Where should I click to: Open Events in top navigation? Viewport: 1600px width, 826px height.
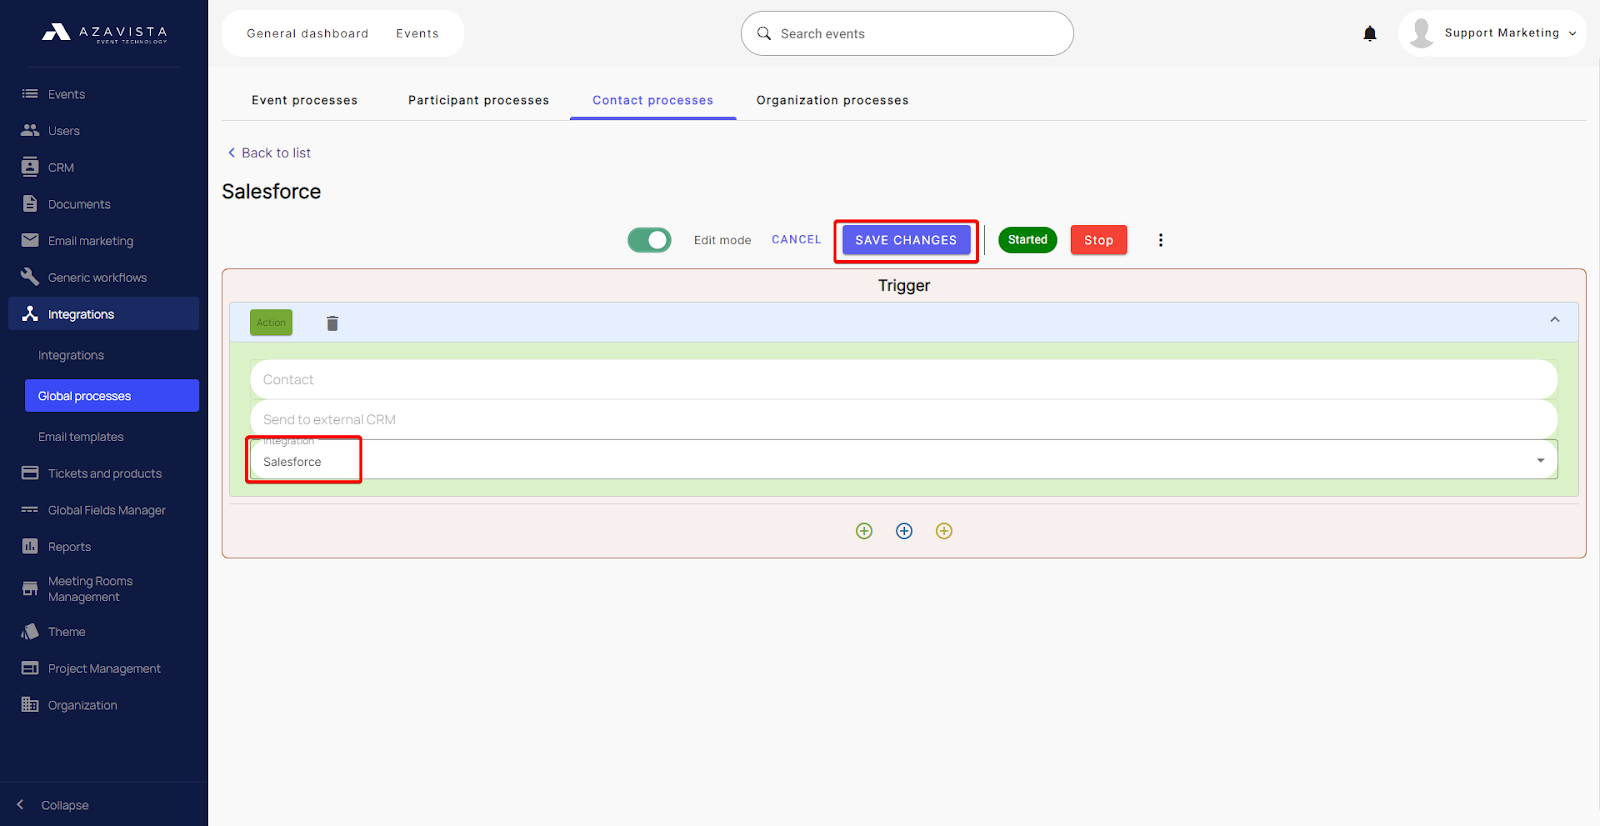coord(417,33)
